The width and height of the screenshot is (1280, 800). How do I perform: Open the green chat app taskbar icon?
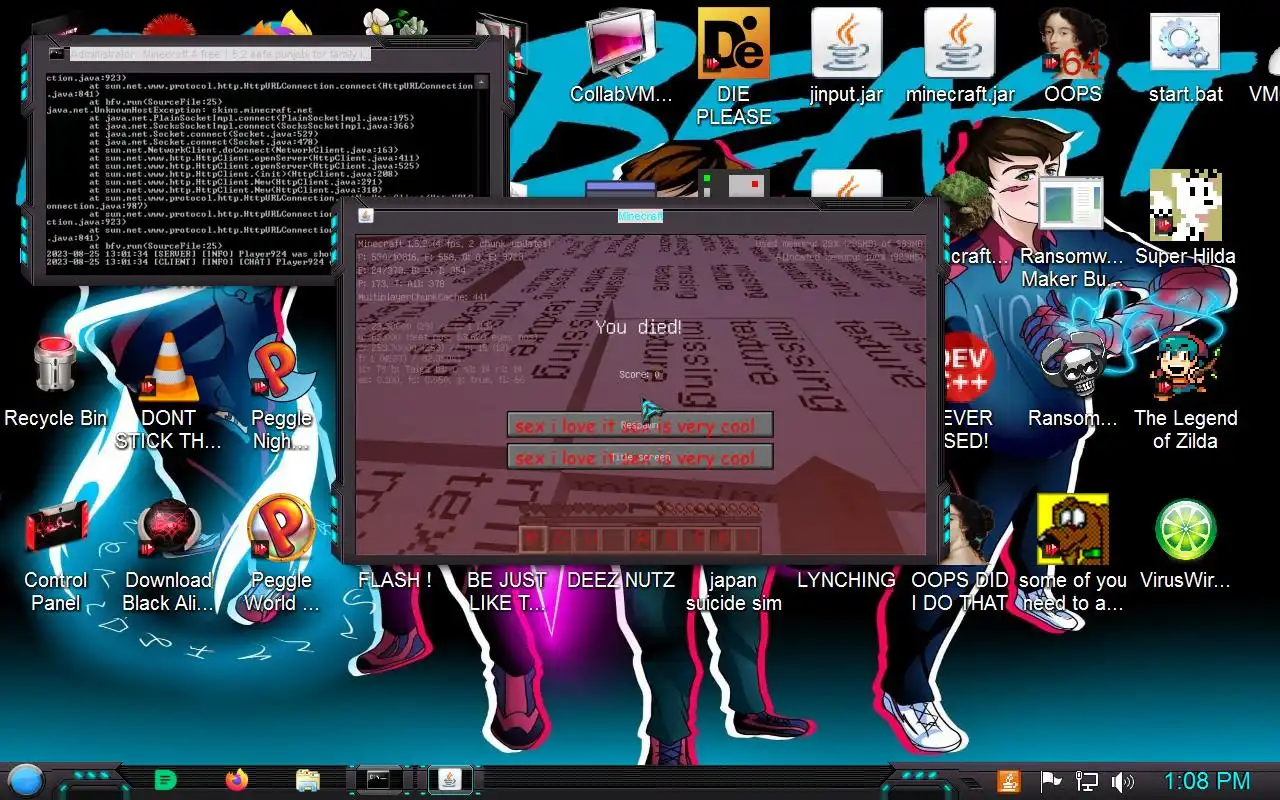point(166,780)
